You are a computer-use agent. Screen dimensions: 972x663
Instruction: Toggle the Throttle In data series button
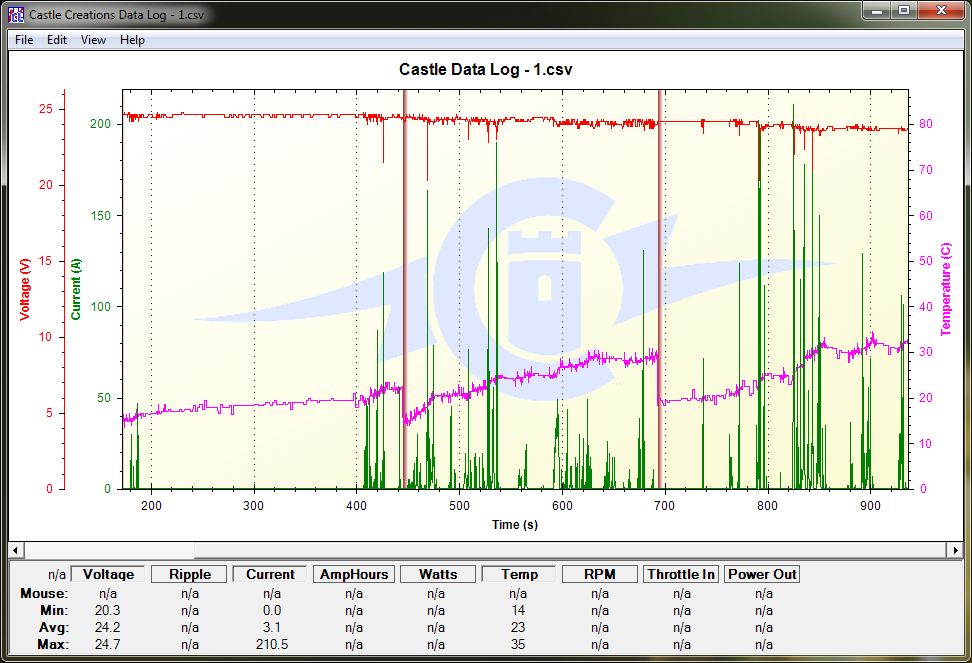click(x=681, y=574)
